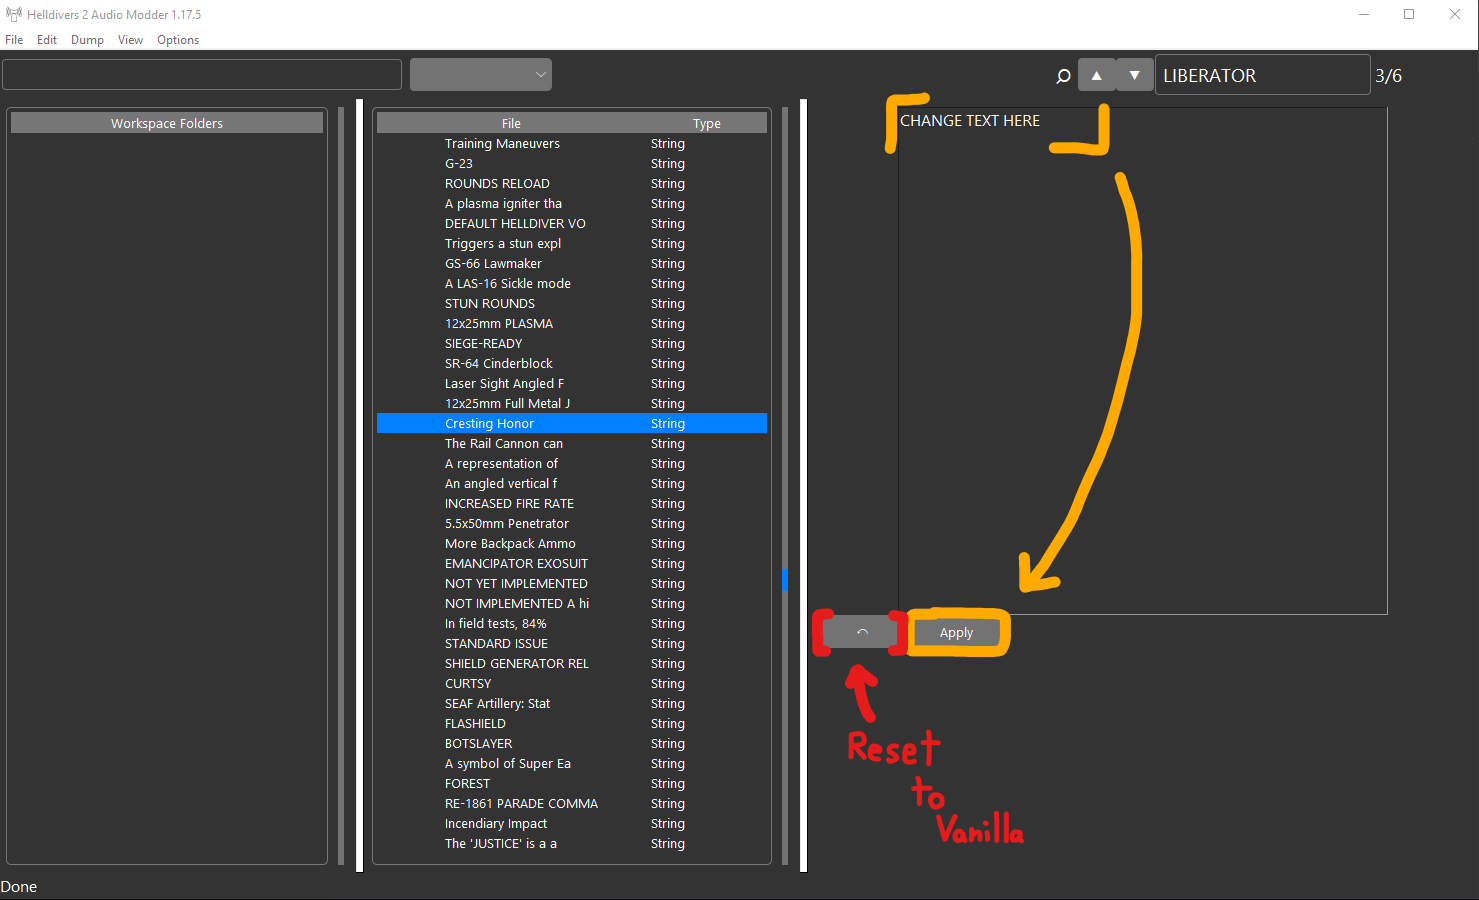Open the Dump menu
Viewport: 1479px width, 900px height.
[87, 40]
